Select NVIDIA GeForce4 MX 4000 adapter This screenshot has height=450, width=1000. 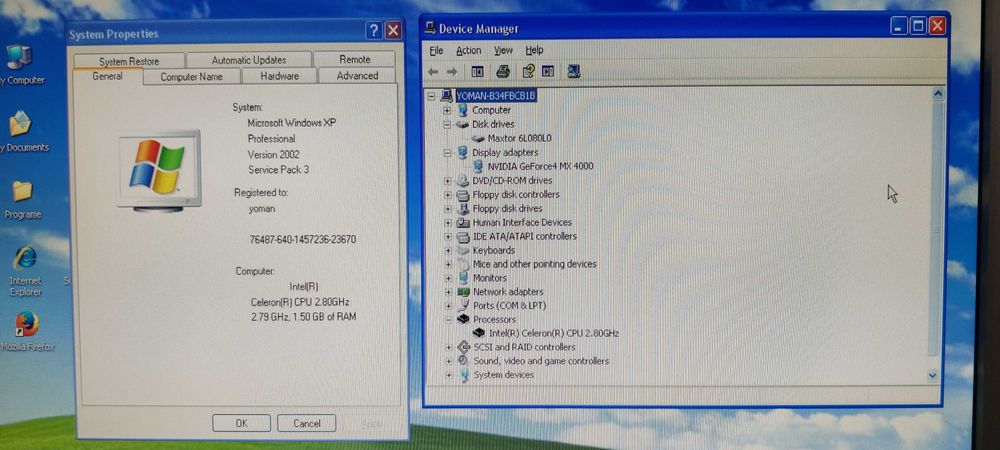pos(540,166)
